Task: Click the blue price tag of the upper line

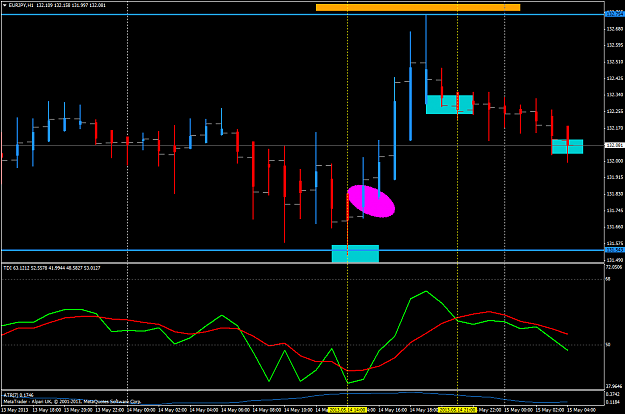Action: (x=615, y=14)
